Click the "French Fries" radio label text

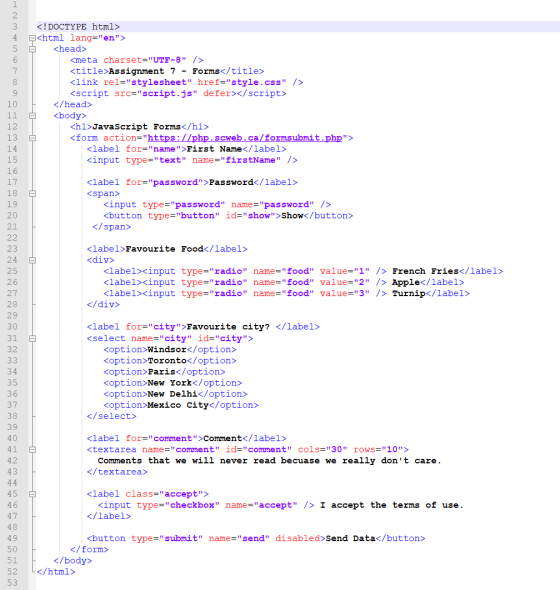click(425, 271)
